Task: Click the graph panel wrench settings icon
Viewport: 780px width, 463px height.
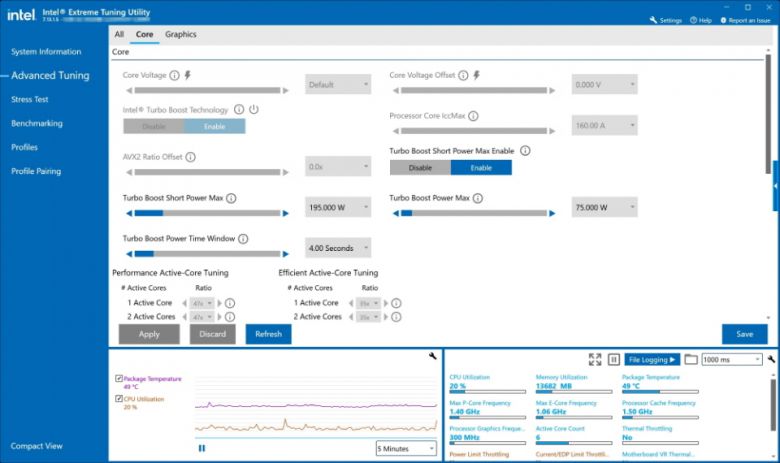Action: point(431,357)
